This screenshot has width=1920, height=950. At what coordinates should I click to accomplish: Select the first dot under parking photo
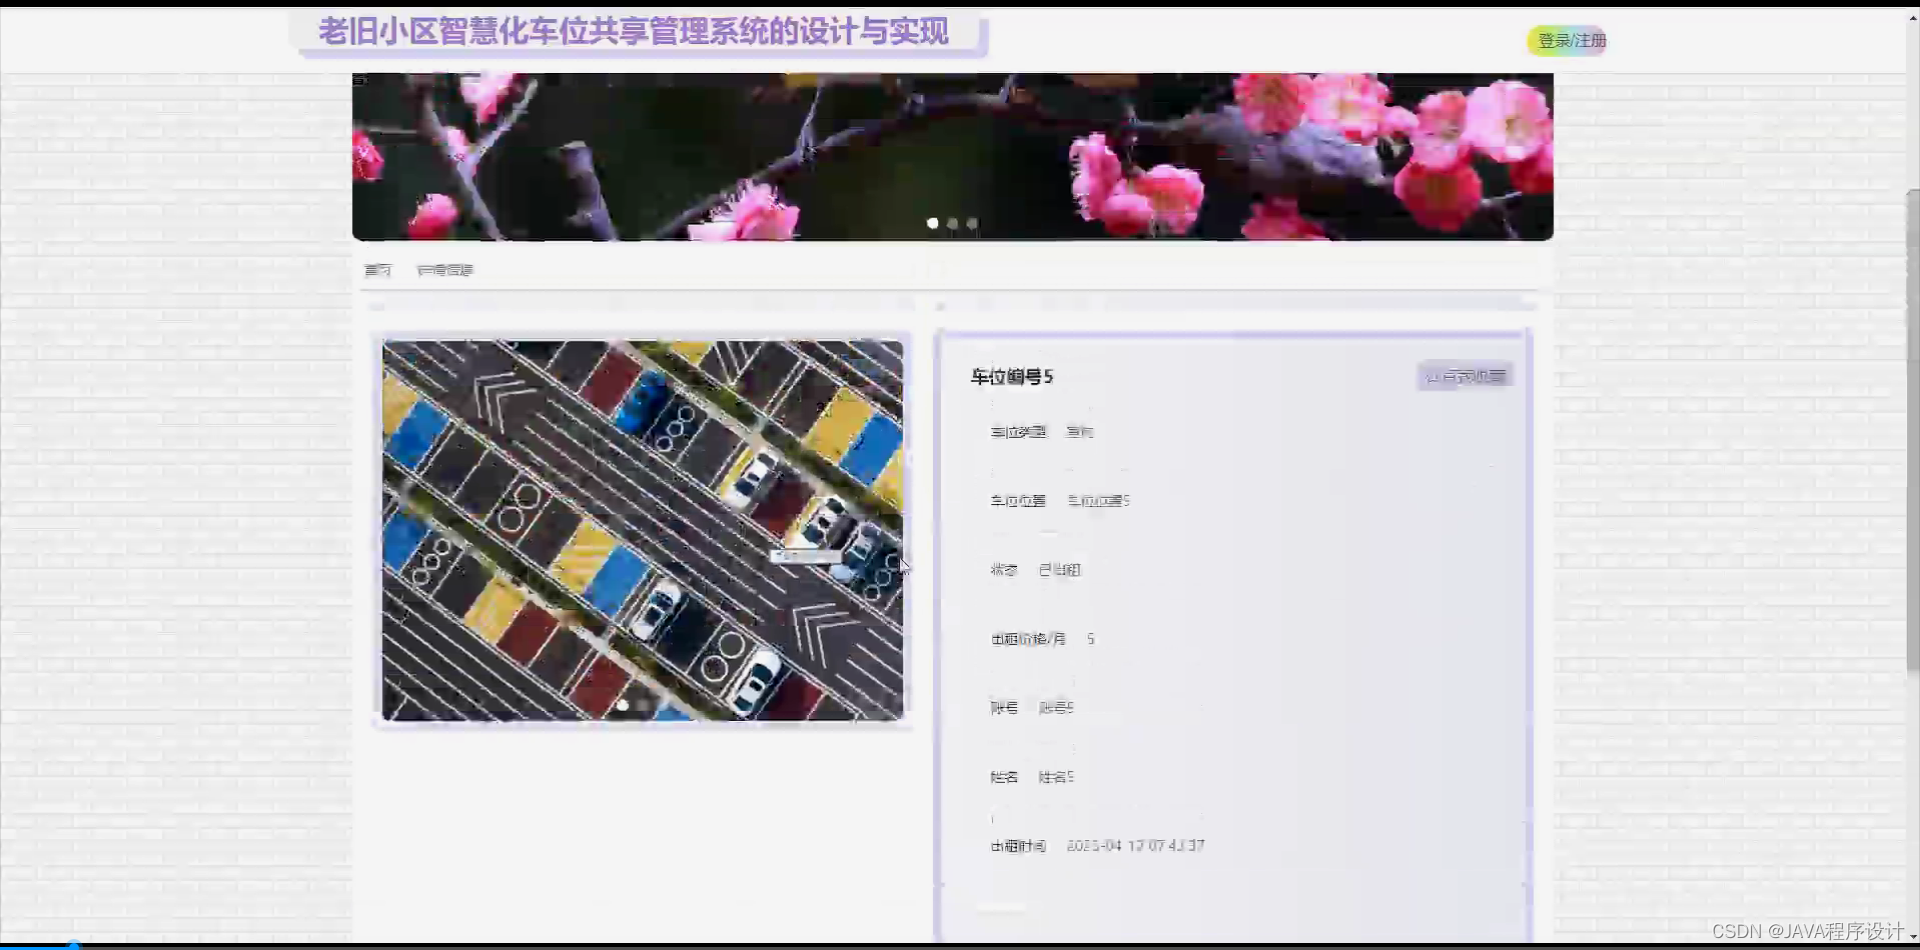tap(623, 705)
